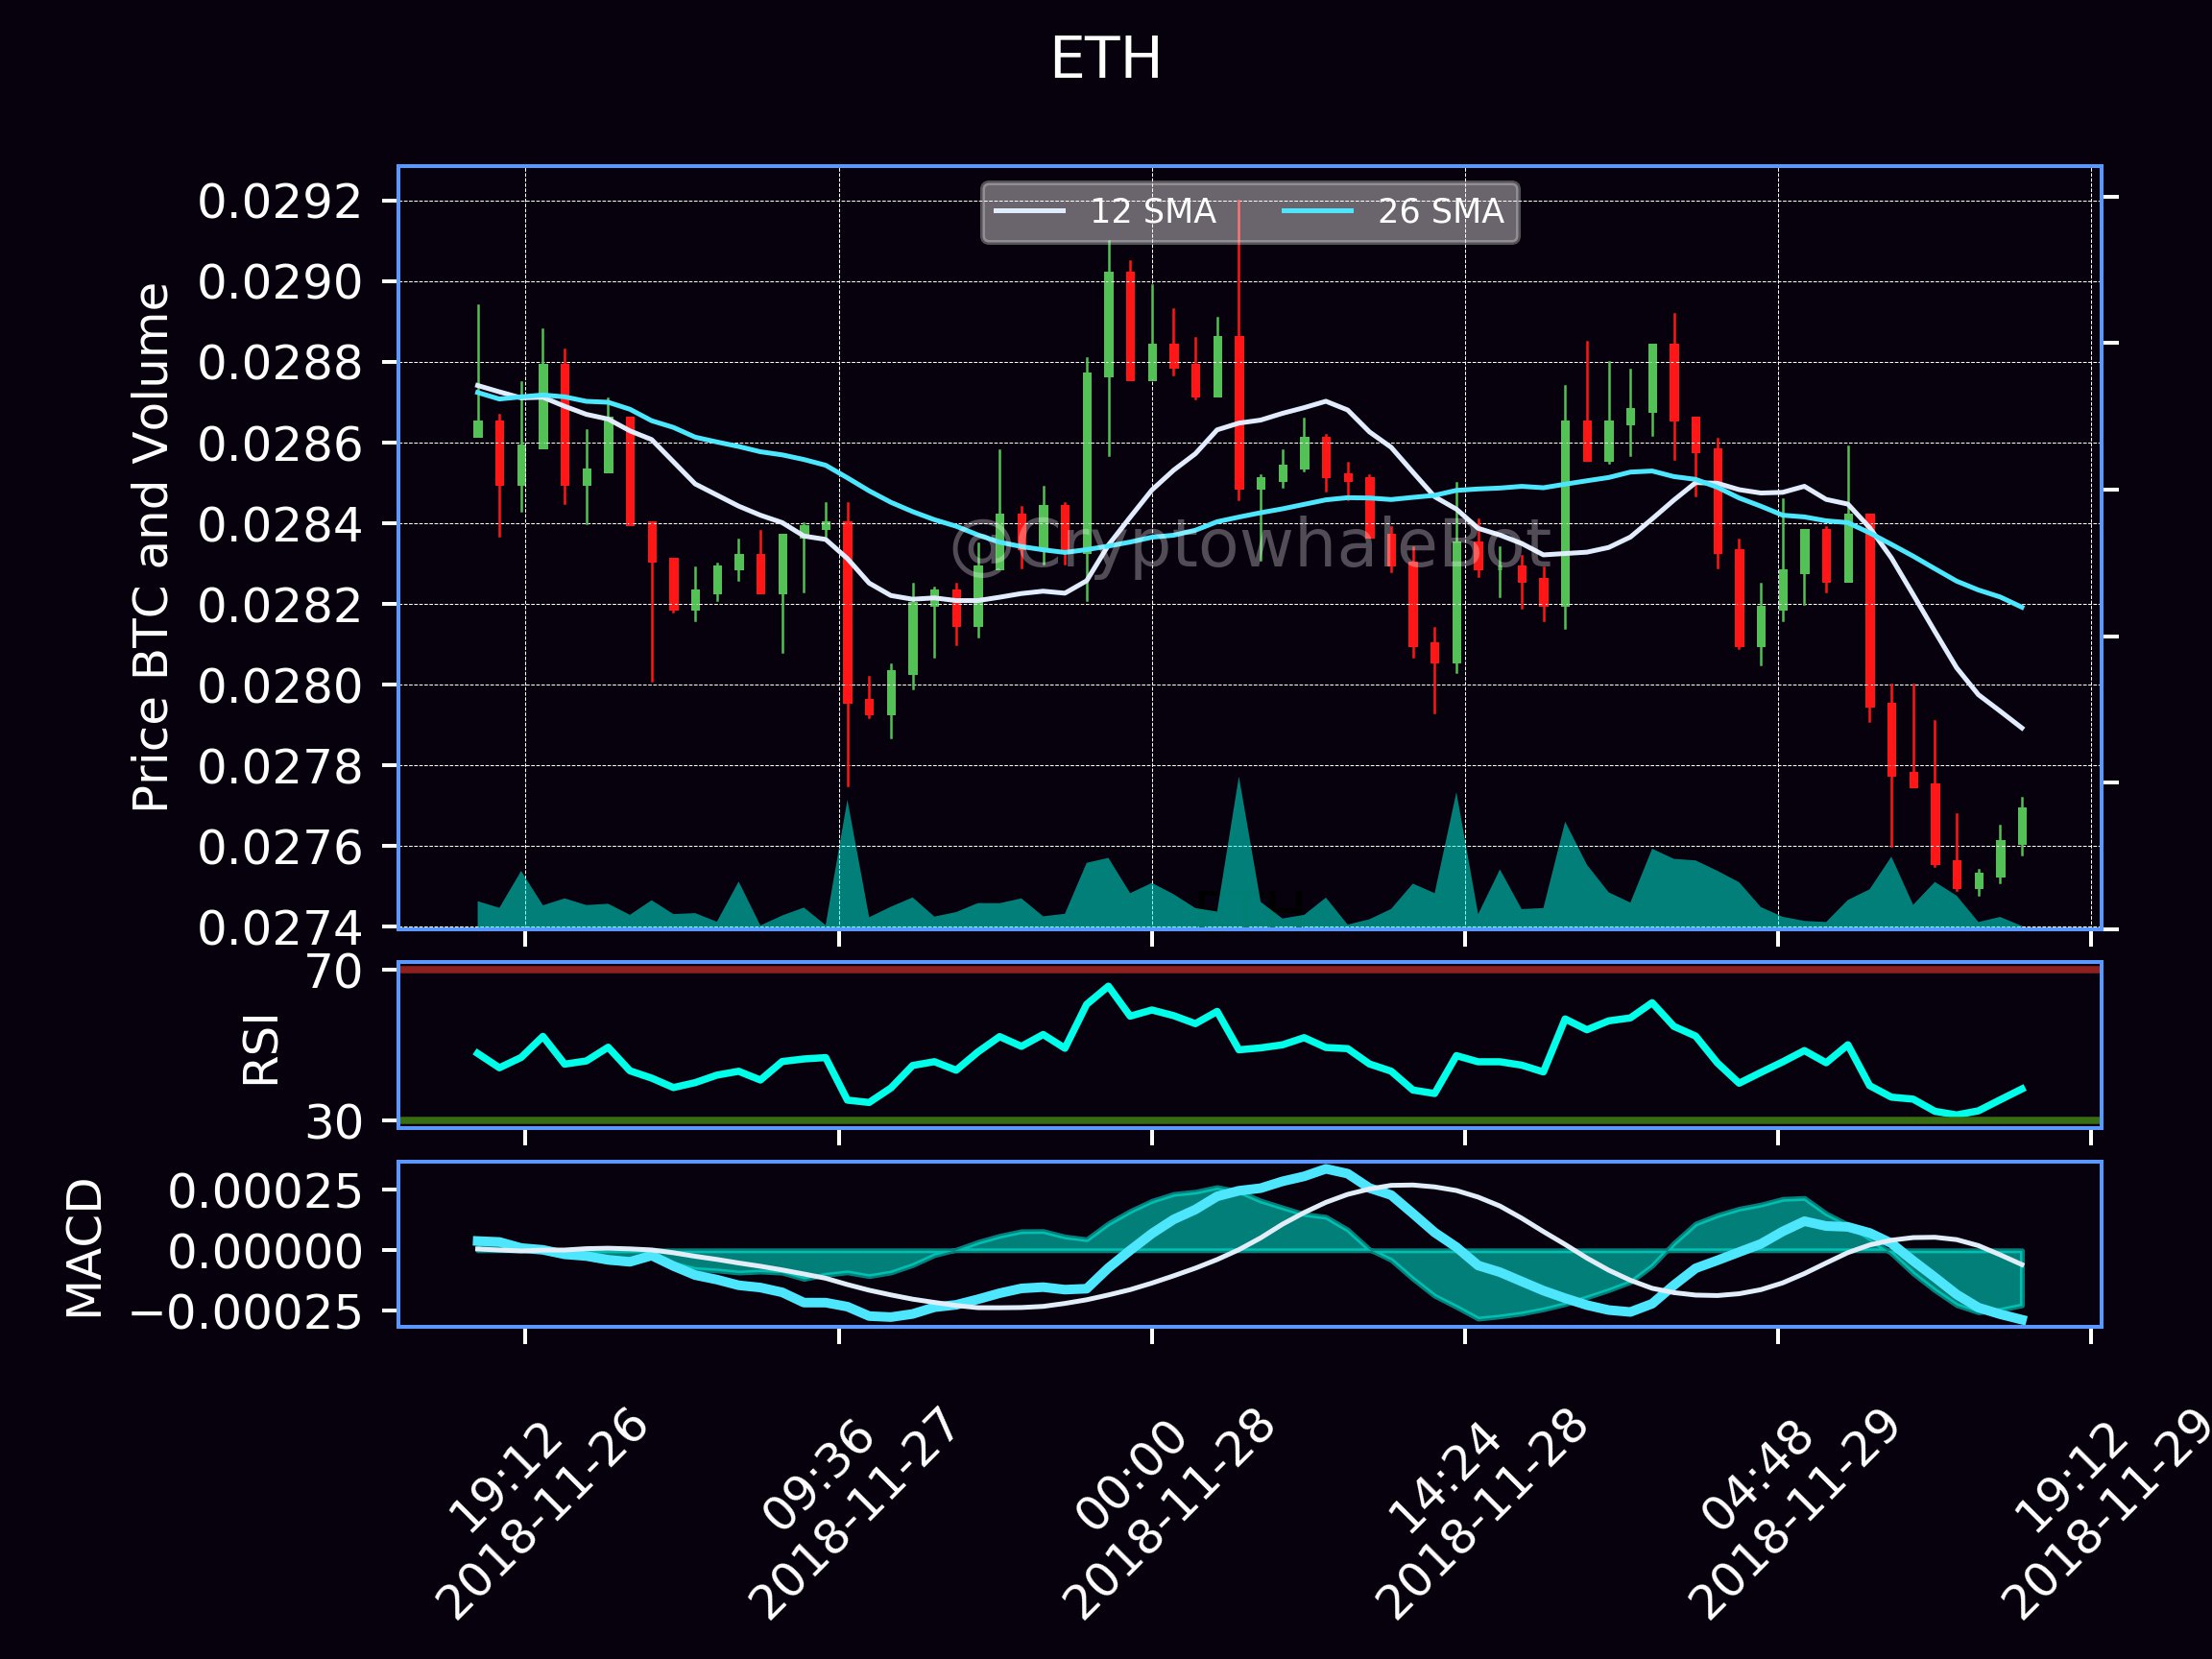The width and height of the screenshot is (2212, 1659).
Task: Click the 26 SMA legend entry
Action: click(1392, 212)
